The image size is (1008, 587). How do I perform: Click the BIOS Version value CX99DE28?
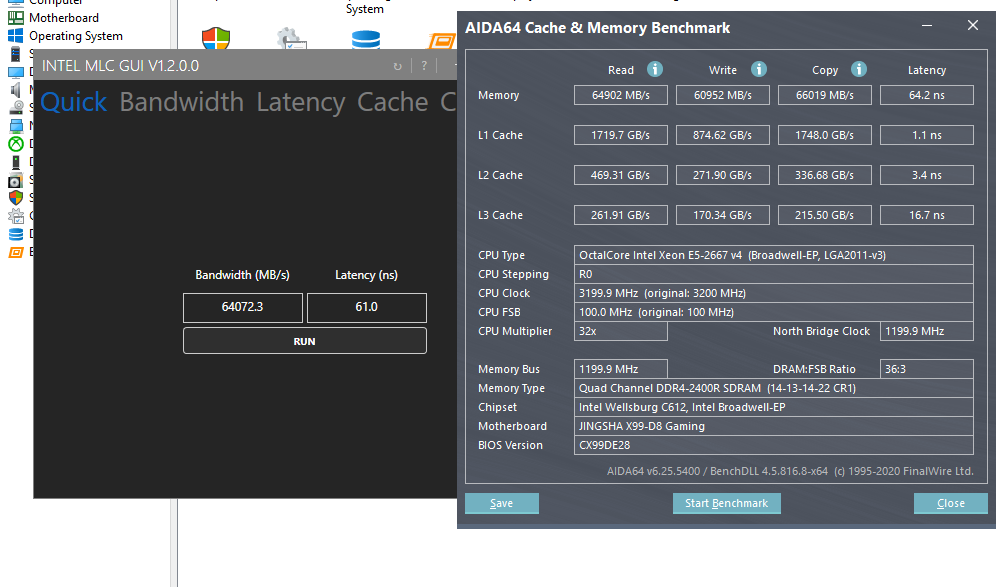point(773,445)
